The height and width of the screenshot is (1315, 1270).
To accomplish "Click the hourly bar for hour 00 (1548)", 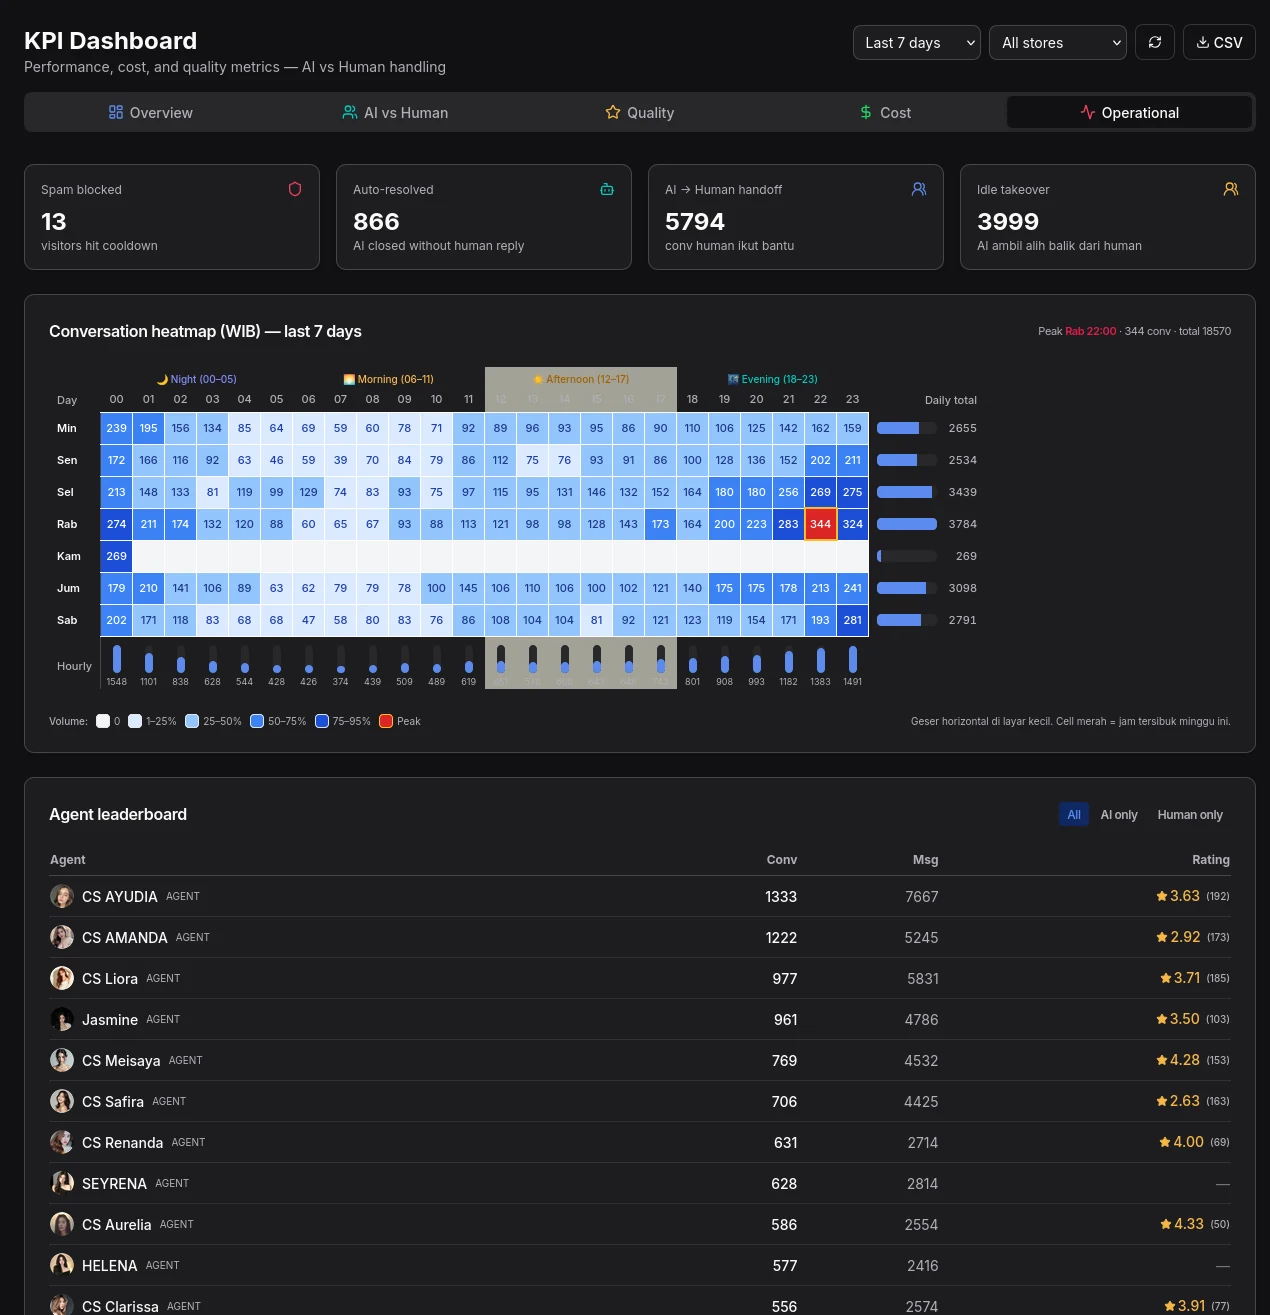I will tap(117, 658).
